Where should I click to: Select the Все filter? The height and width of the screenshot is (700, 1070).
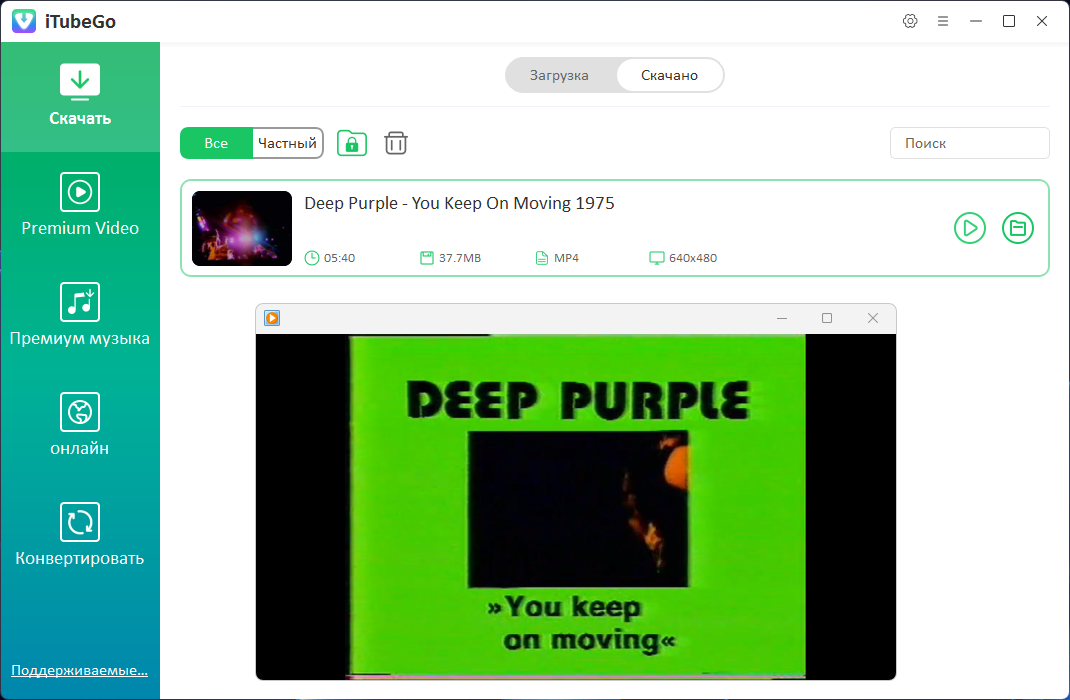coord(216,143)
